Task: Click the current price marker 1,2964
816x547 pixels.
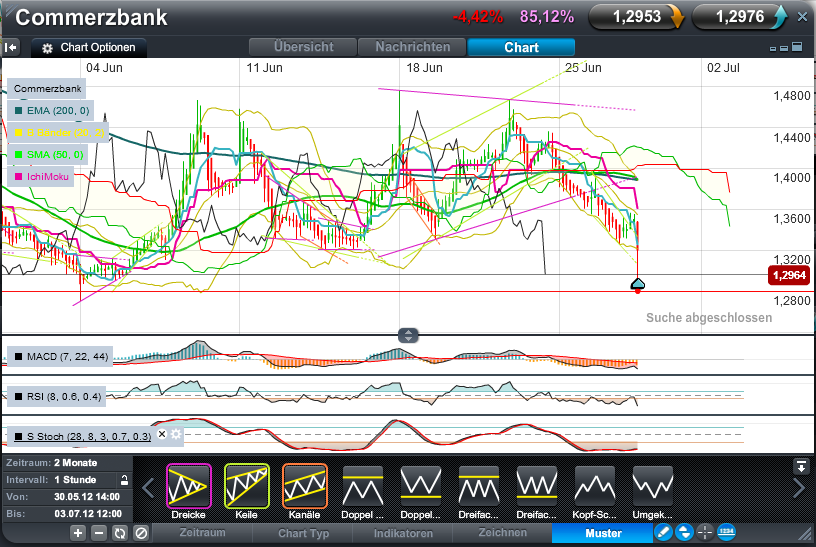Action: tap(789, 275)
